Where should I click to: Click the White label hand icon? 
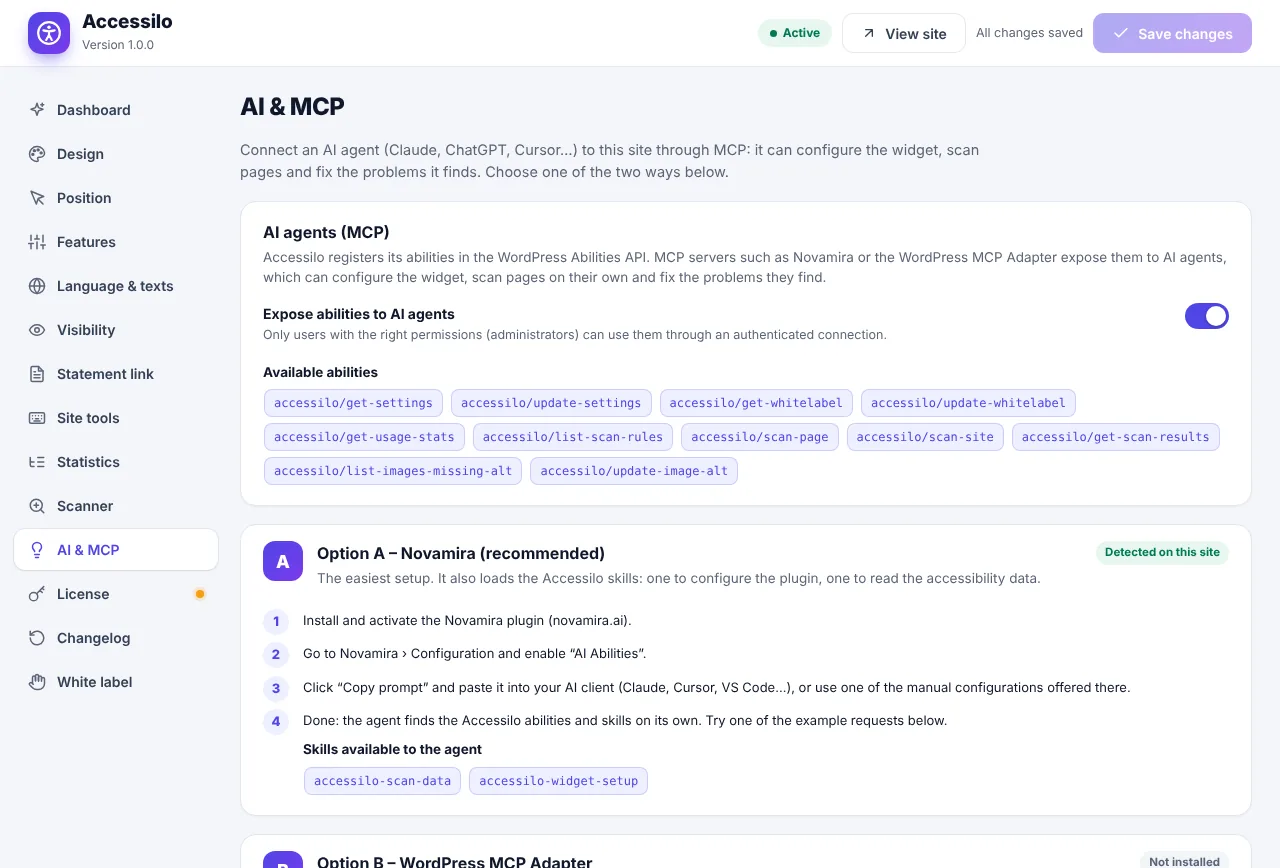pyautogui.click(x=37, y=682)
